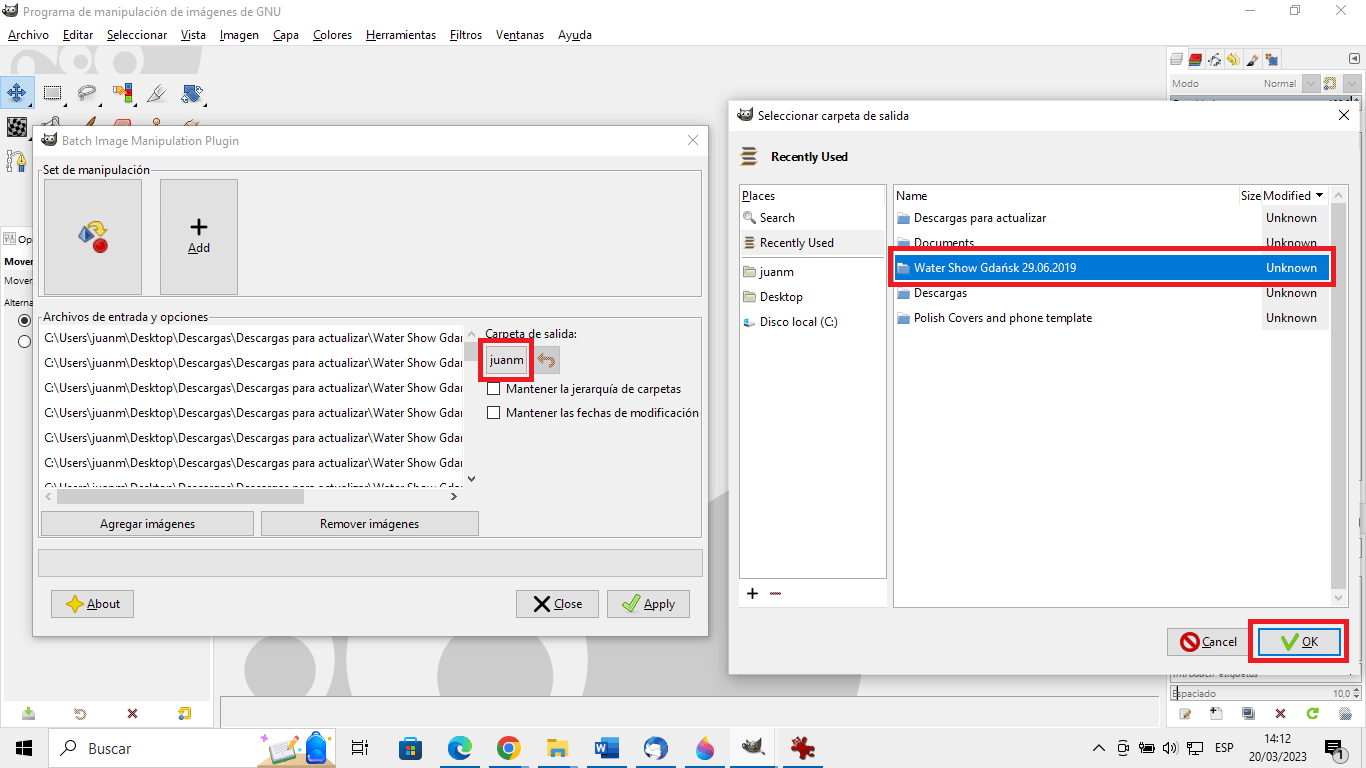
Task: Click Close in Batch Image Manipulation Plugin
Action: coord(557,604)
